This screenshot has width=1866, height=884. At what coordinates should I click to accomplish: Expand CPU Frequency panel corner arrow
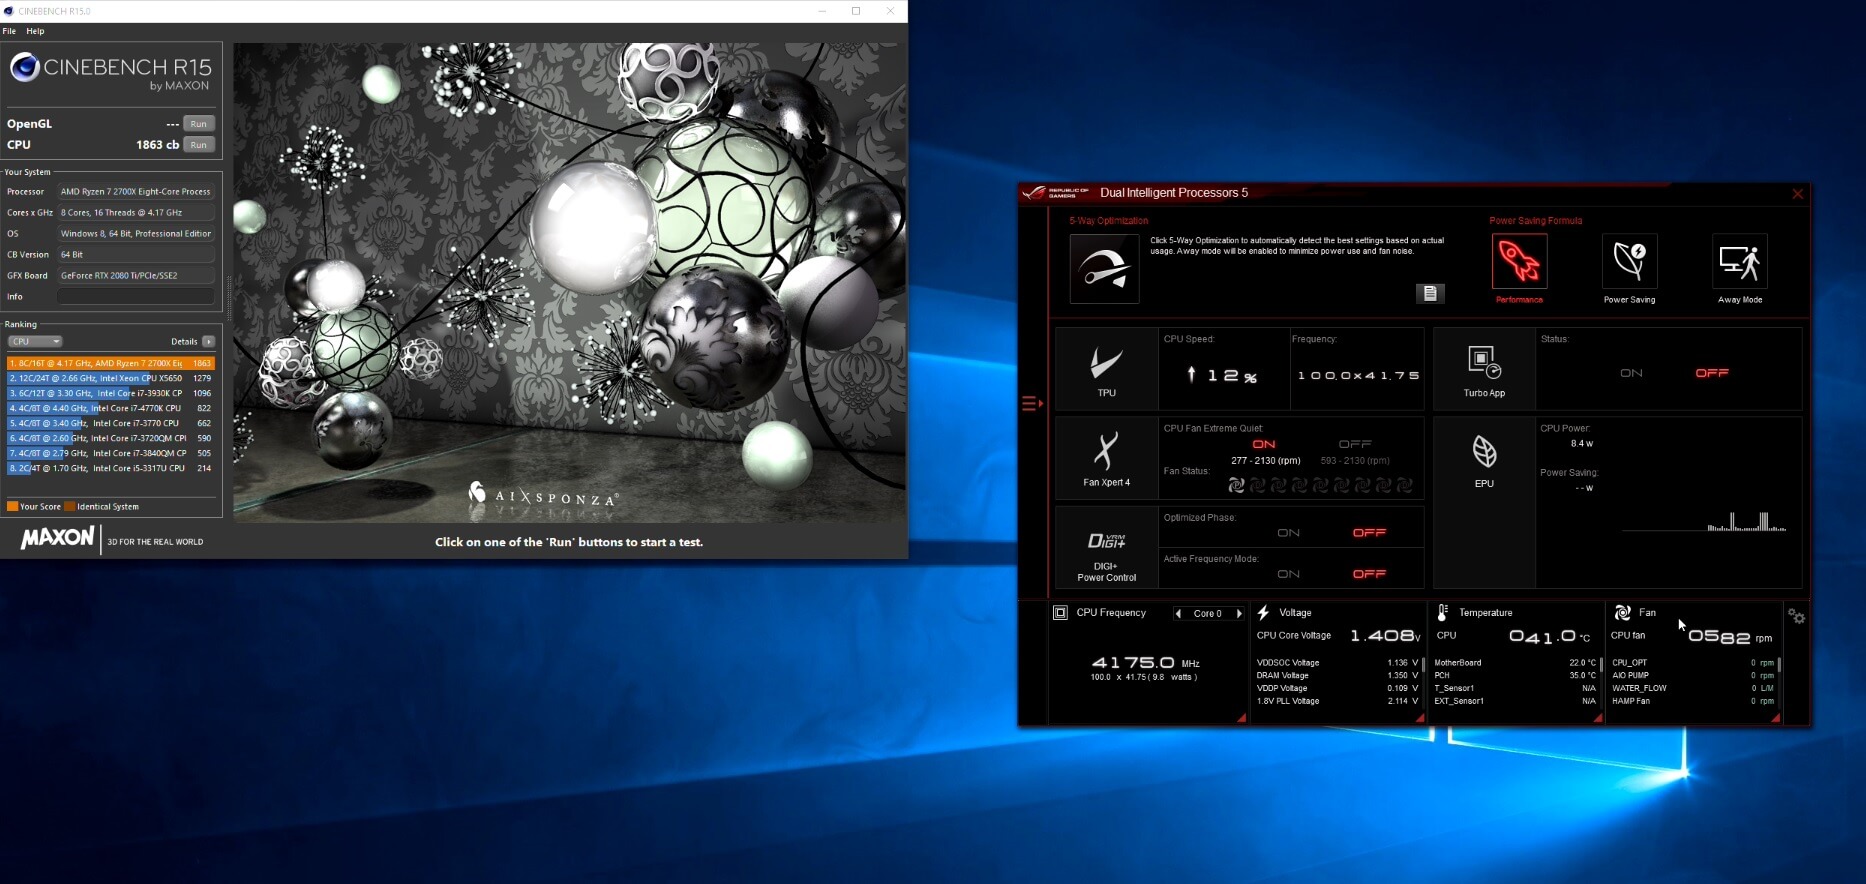[x=1241, y=718]
